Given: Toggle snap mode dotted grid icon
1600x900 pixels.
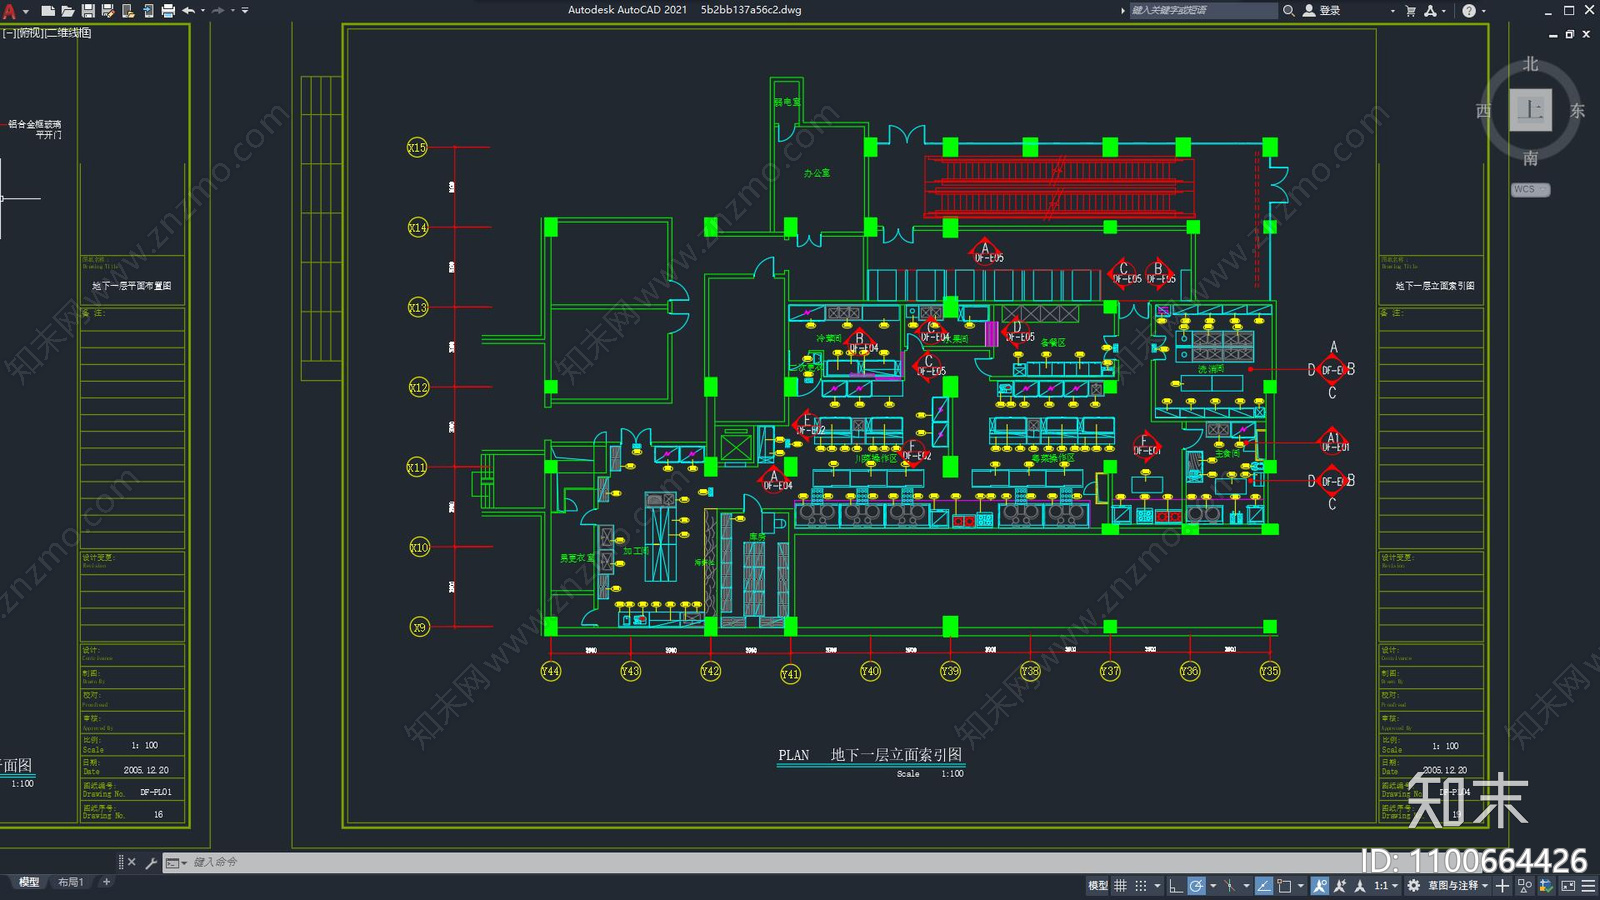Looking at the screenshot, I should (1141, 885).
